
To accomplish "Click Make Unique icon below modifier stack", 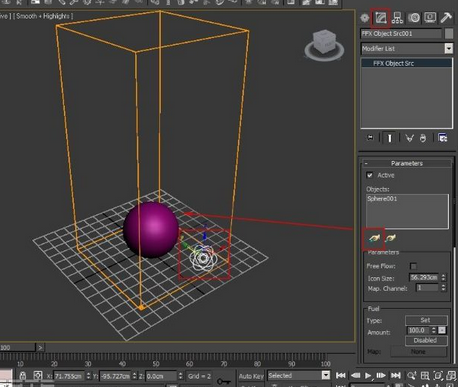I will tap(410, 138).
